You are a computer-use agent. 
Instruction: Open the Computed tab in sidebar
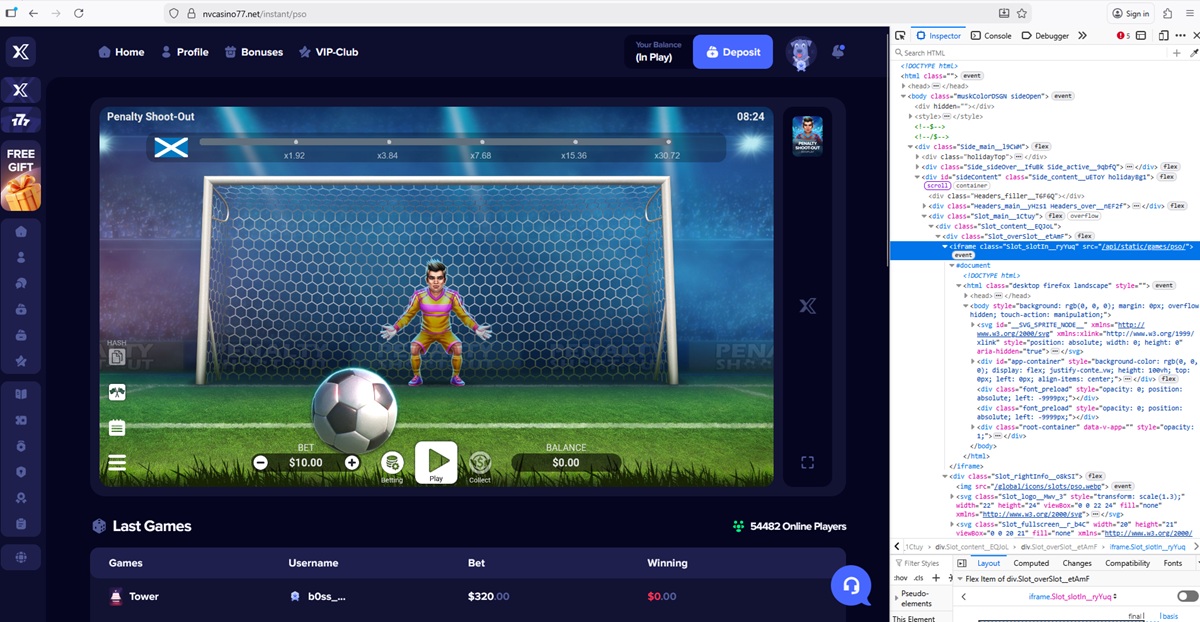[x=1031, y=563]
